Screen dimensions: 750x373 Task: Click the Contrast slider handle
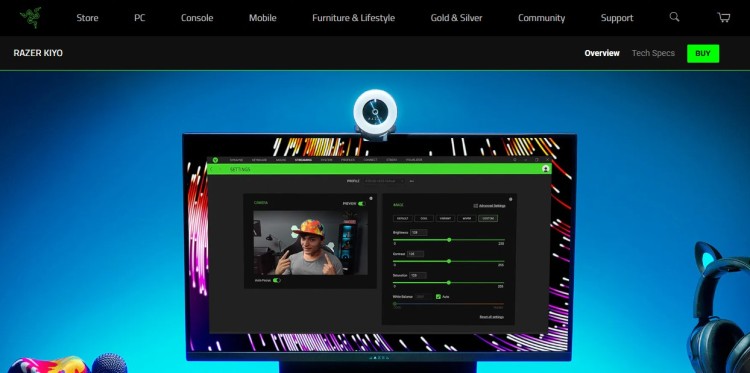point(449,261)
